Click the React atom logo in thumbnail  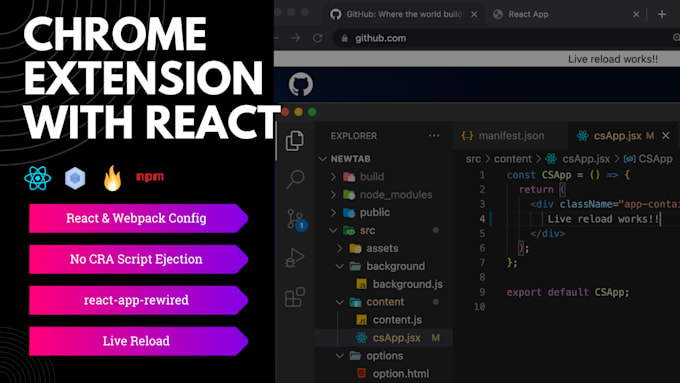click(x=38, y=178)
